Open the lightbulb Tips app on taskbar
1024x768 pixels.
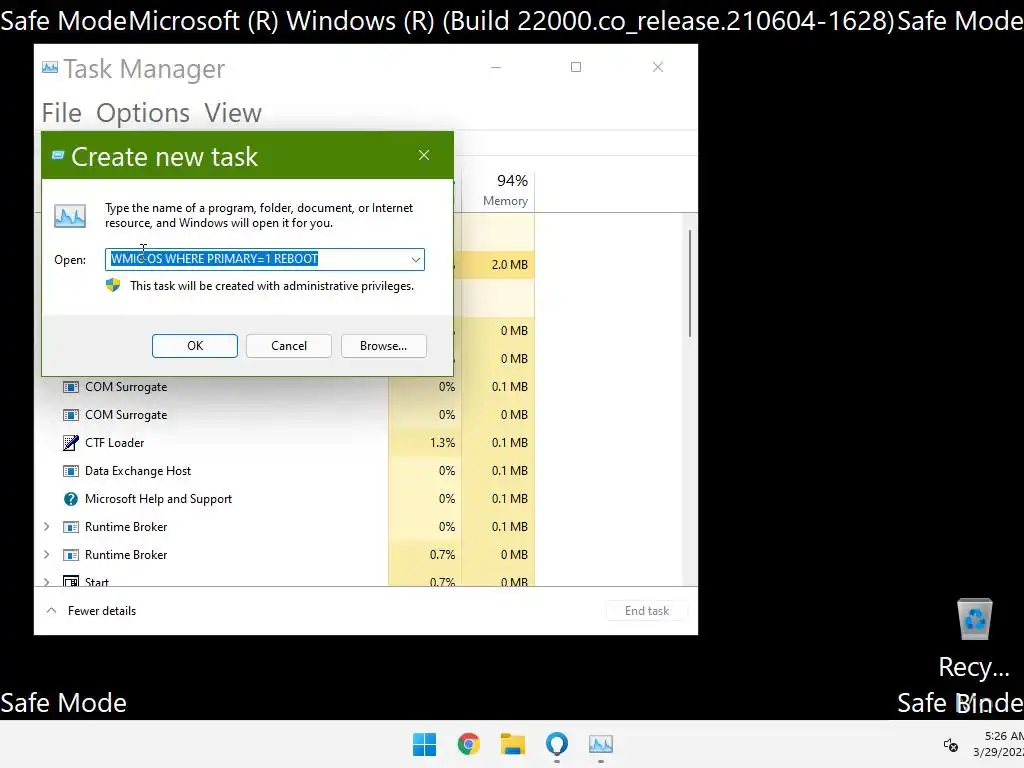[556, 744]
